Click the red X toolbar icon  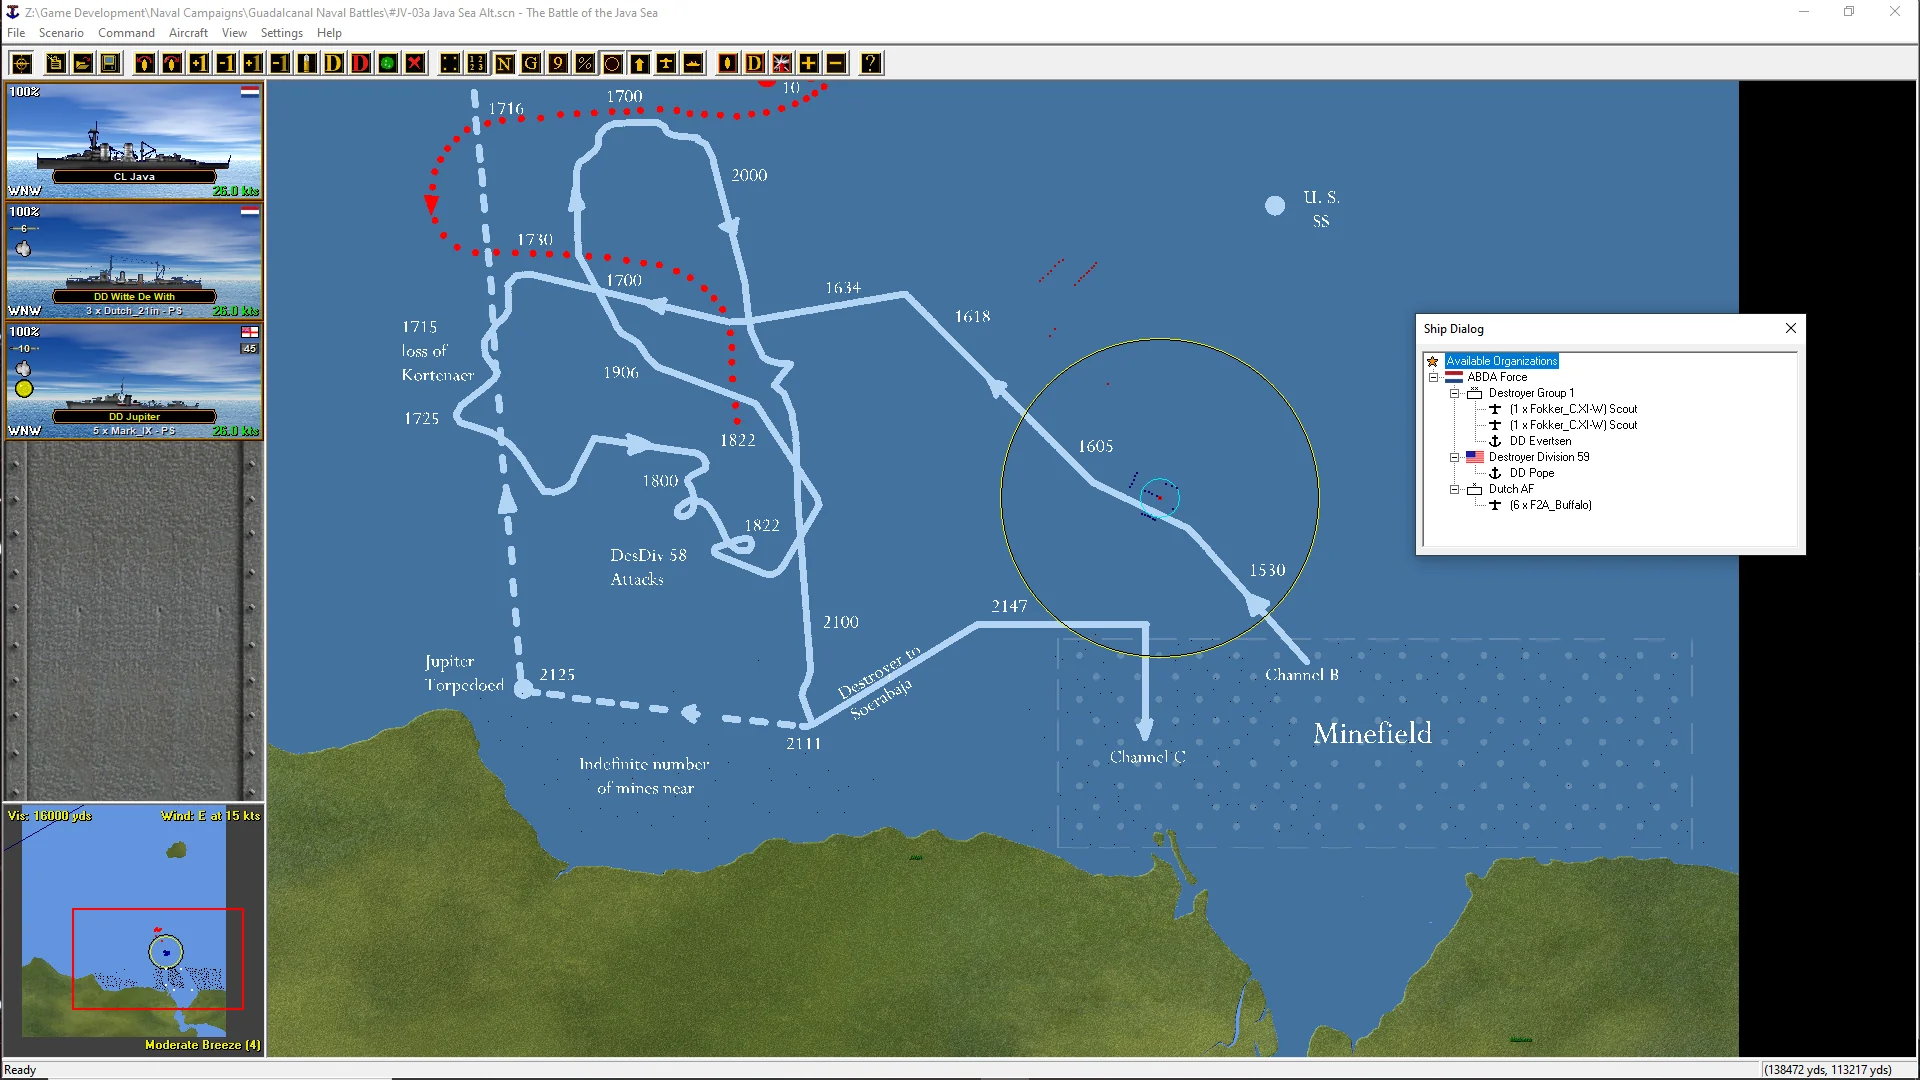pos(415,63)
